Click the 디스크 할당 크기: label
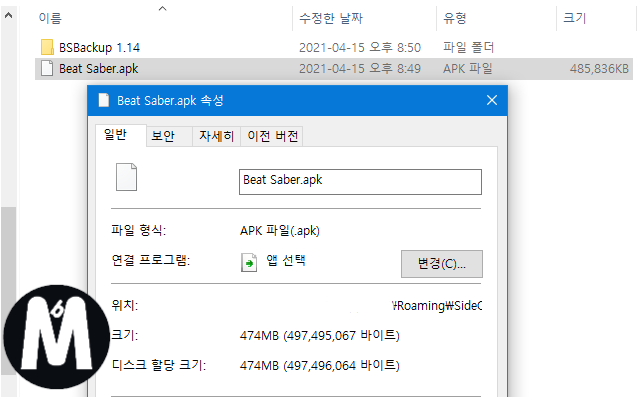642x397 pixels. 159,365
